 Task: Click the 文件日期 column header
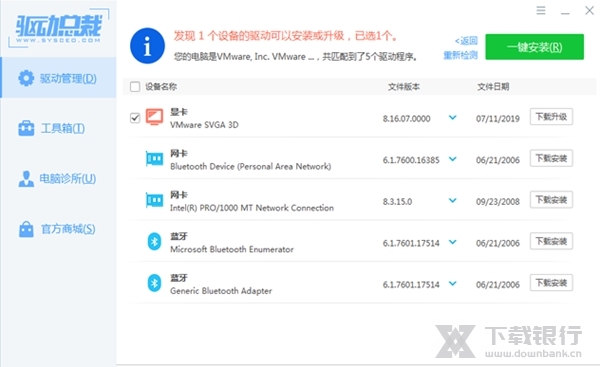pyautogui.click(x=493, y=87)
